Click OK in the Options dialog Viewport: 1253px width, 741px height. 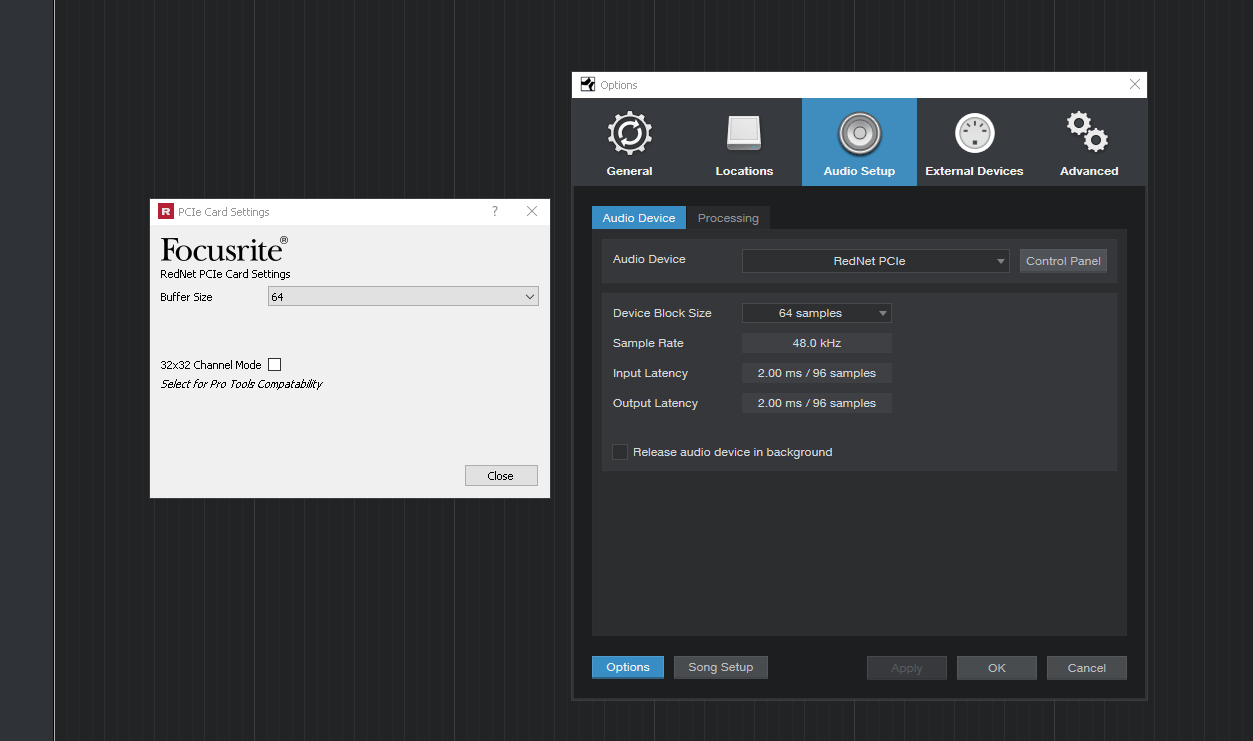coord(997,668)
